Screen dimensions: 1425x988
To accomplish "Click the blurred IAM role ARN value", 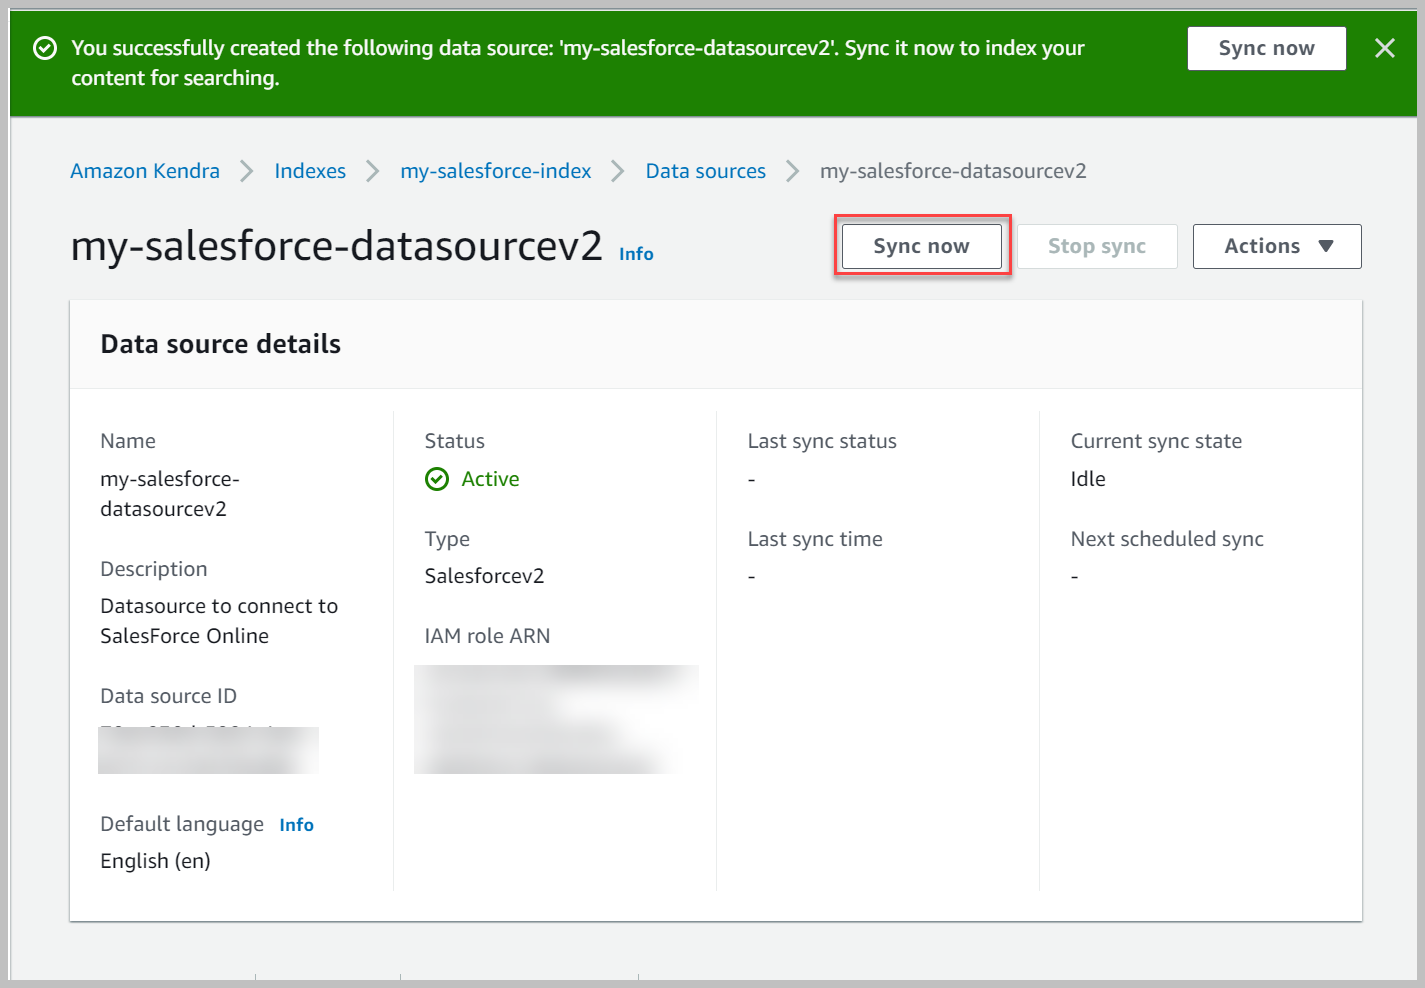I will pyautogui.click(x=555, y=718).
